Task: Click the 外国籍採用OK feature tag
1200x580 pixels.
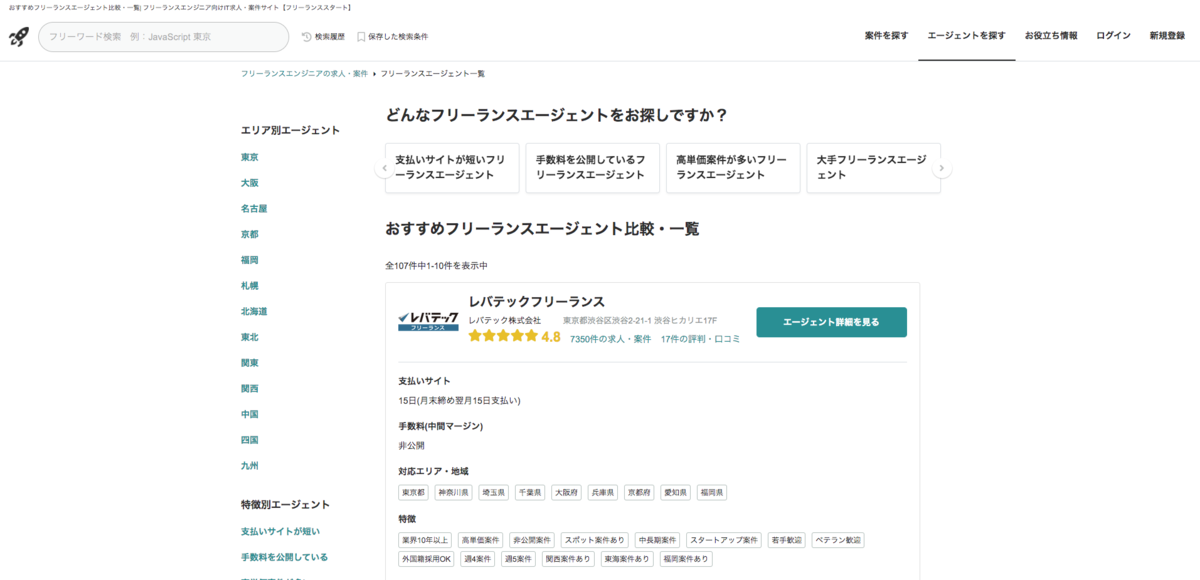Action: pos(427,559)
